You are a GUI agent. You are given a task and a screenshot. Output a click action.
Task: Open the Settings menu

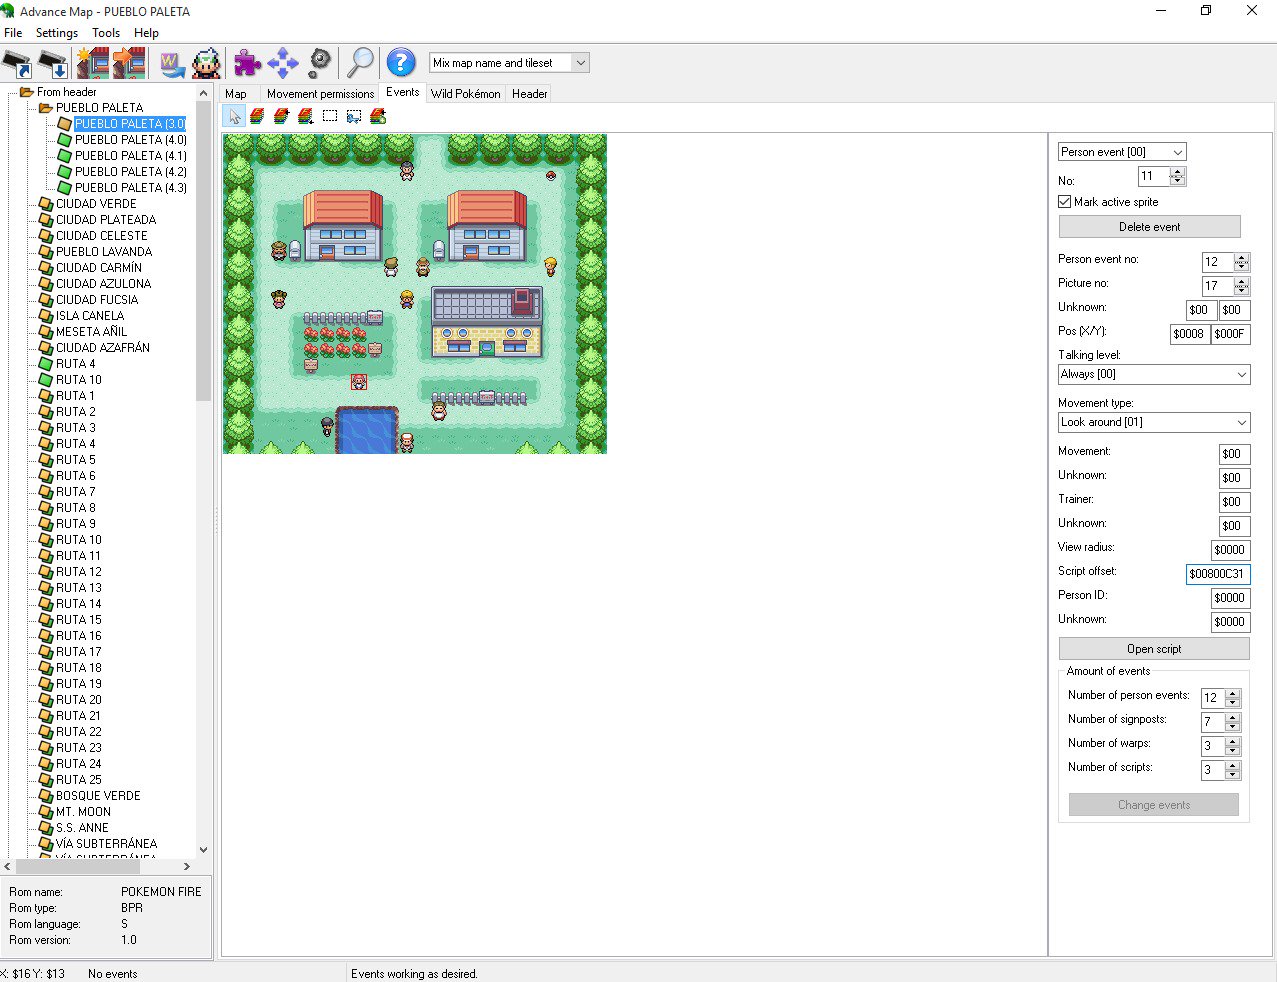tap(57, 33)
